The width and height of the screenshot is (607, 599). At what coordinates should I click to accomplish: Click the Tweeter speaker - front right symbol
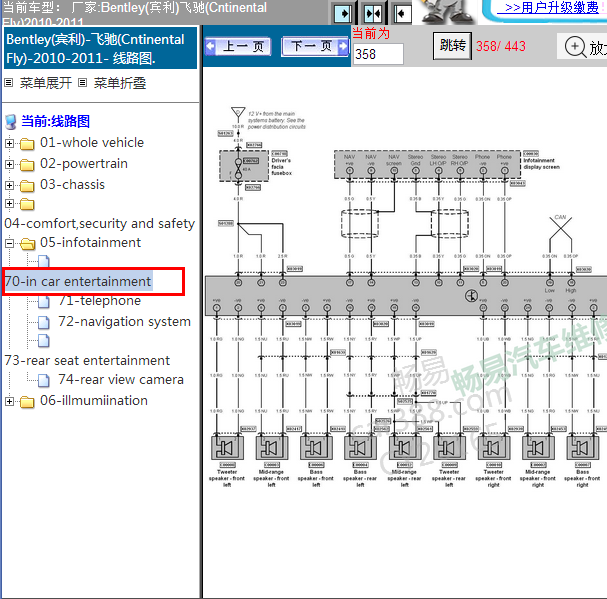click(494, 448)
